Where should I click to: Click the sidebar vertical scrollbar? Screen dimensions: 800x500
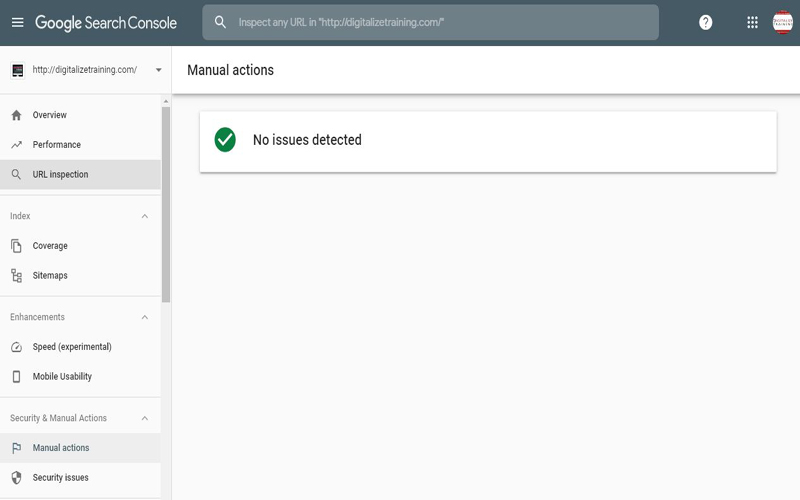[166, 200]
